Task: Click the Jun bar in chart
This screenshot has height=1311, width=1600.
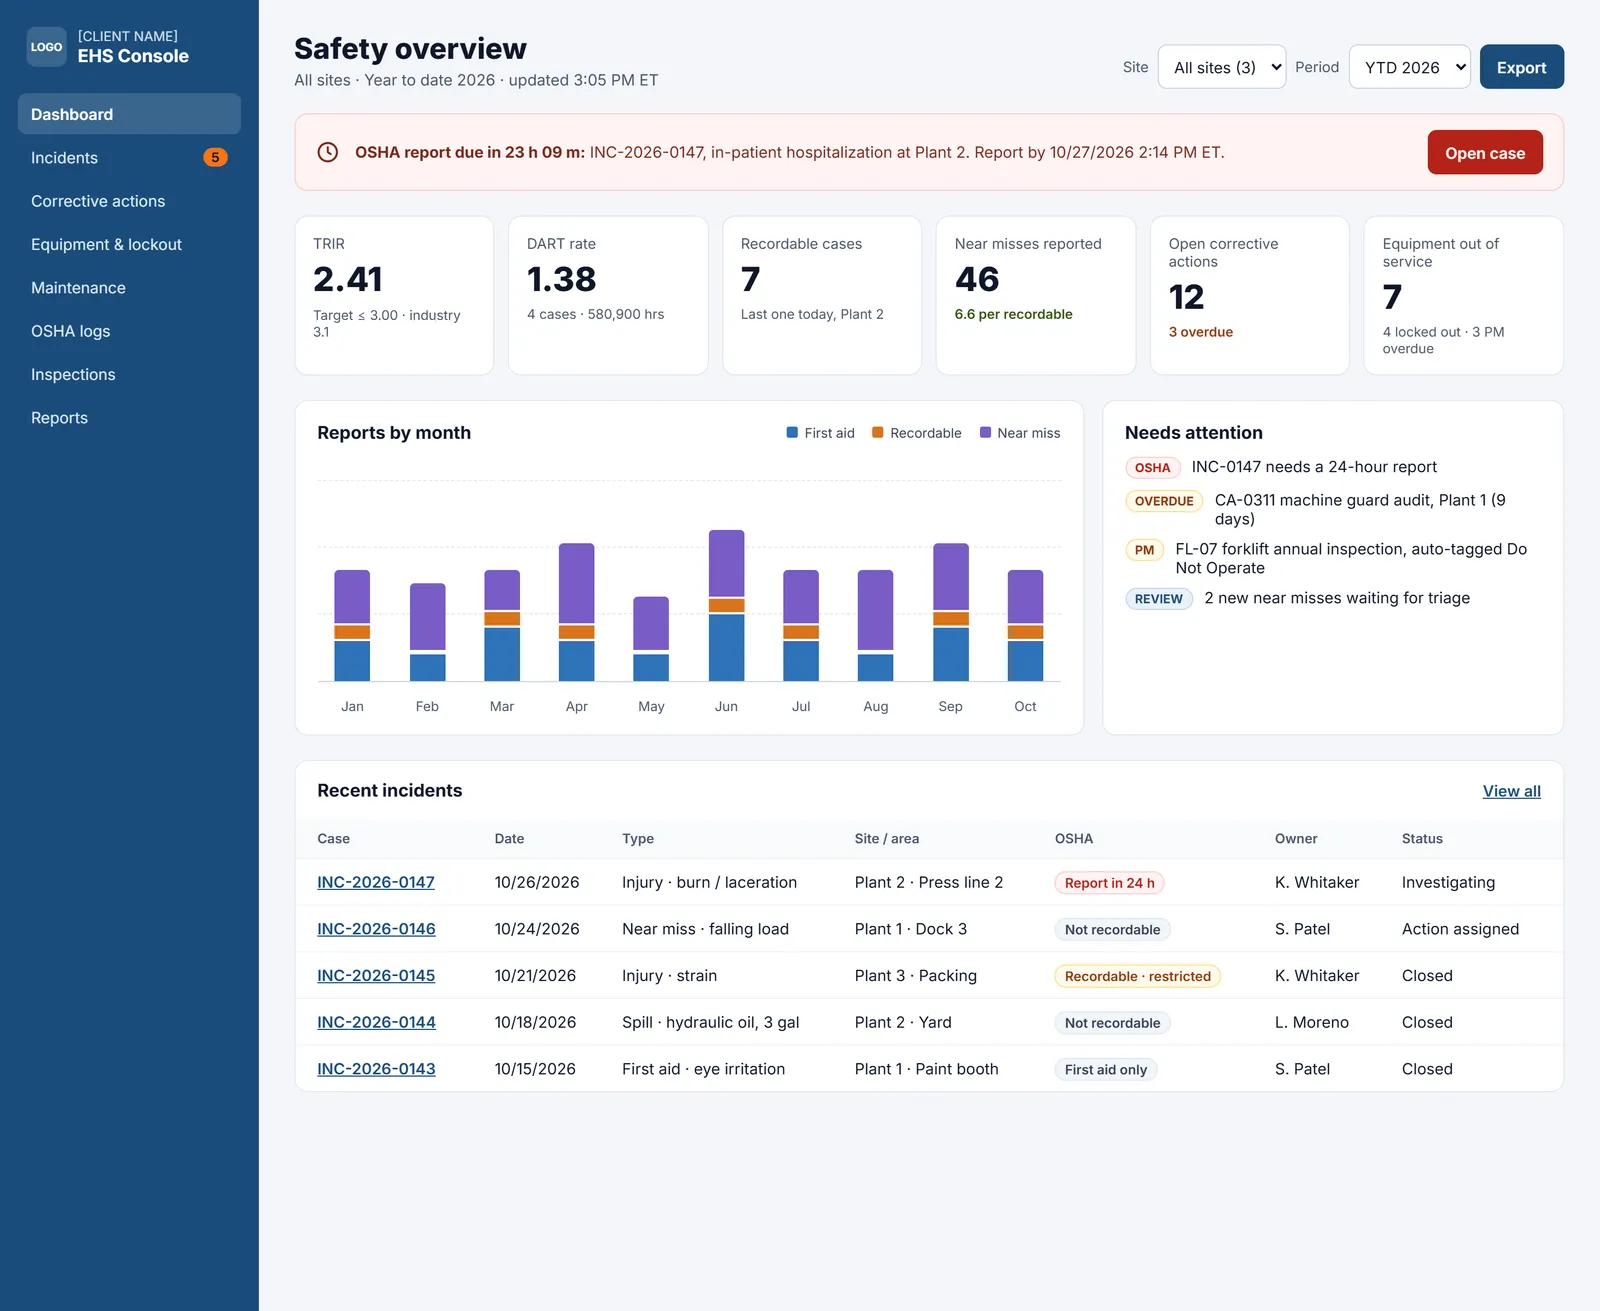Action: (x=726, y=606)
